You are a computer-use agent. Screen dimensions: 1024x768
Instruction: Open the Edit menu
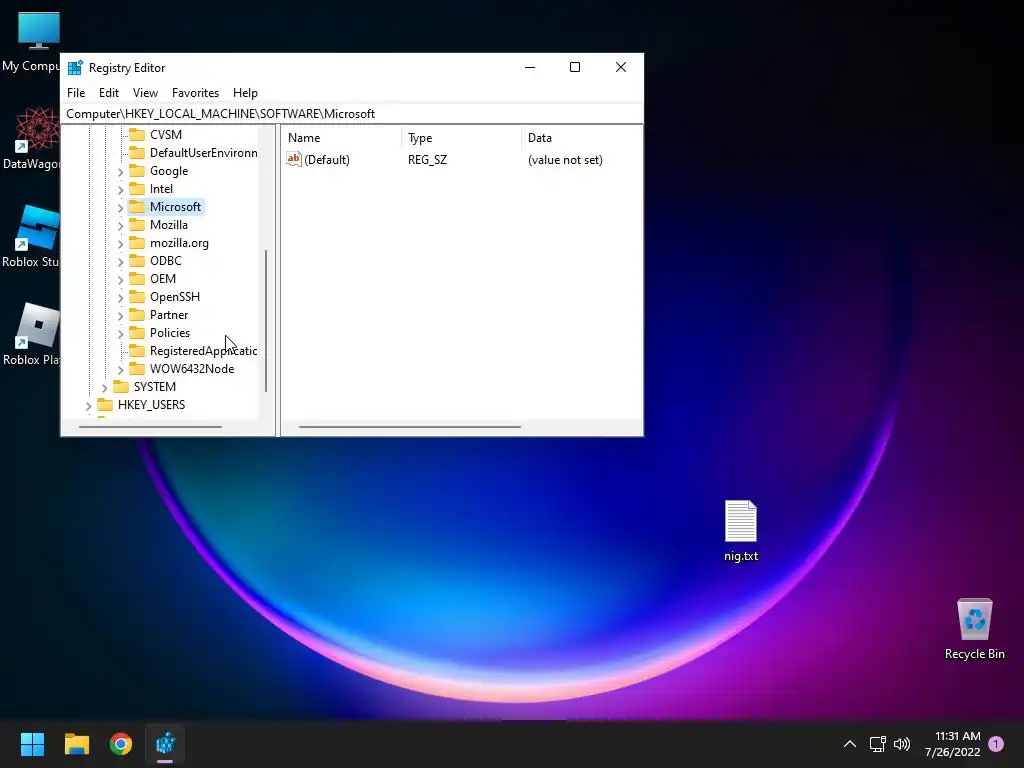pyautogui.click(x=108, y=93)
